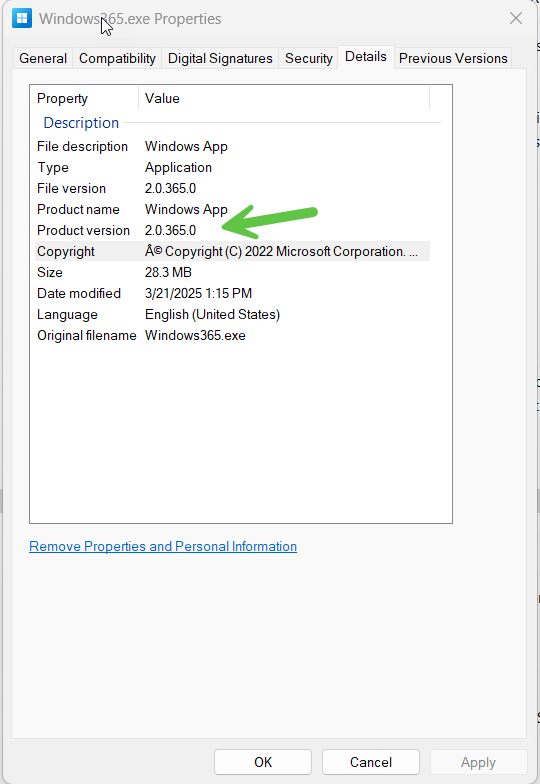This screenshot has width=540, height=784.
Task: Select the Language property label
Action: tap(68, 314)
